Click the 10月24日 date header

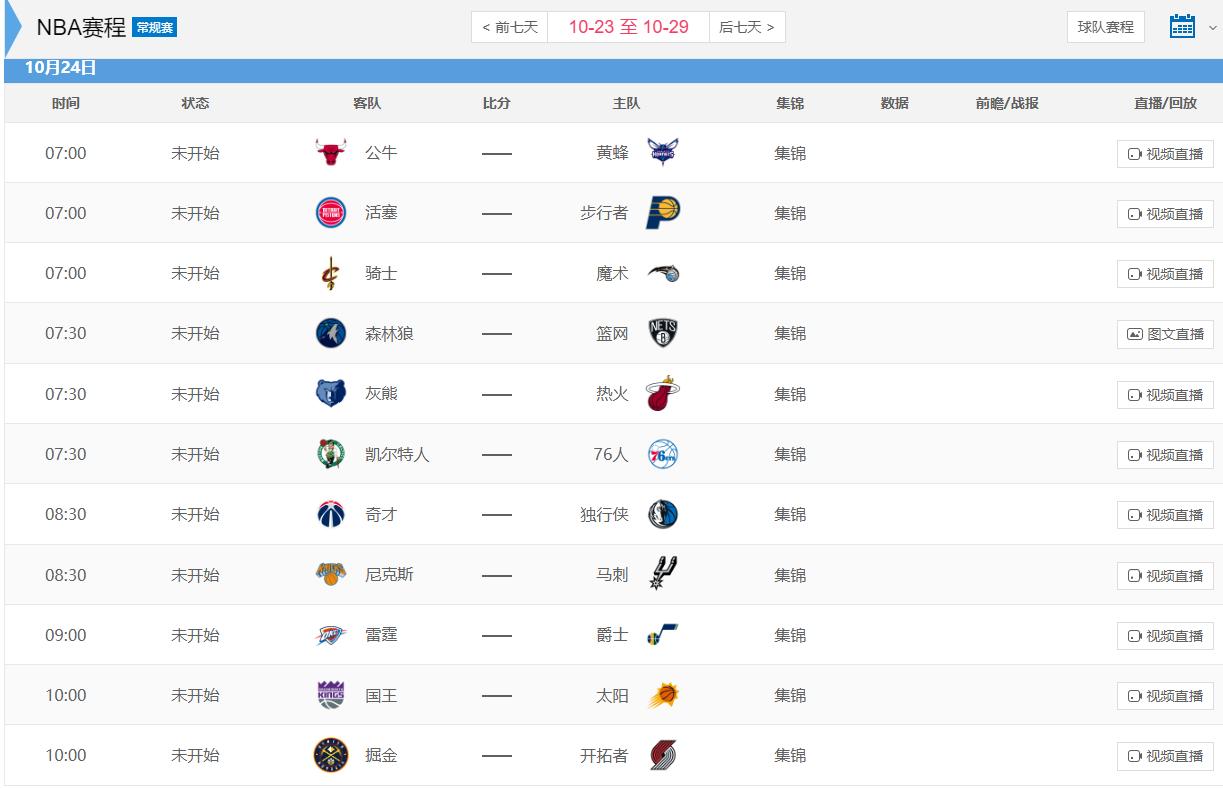(61, 68)
